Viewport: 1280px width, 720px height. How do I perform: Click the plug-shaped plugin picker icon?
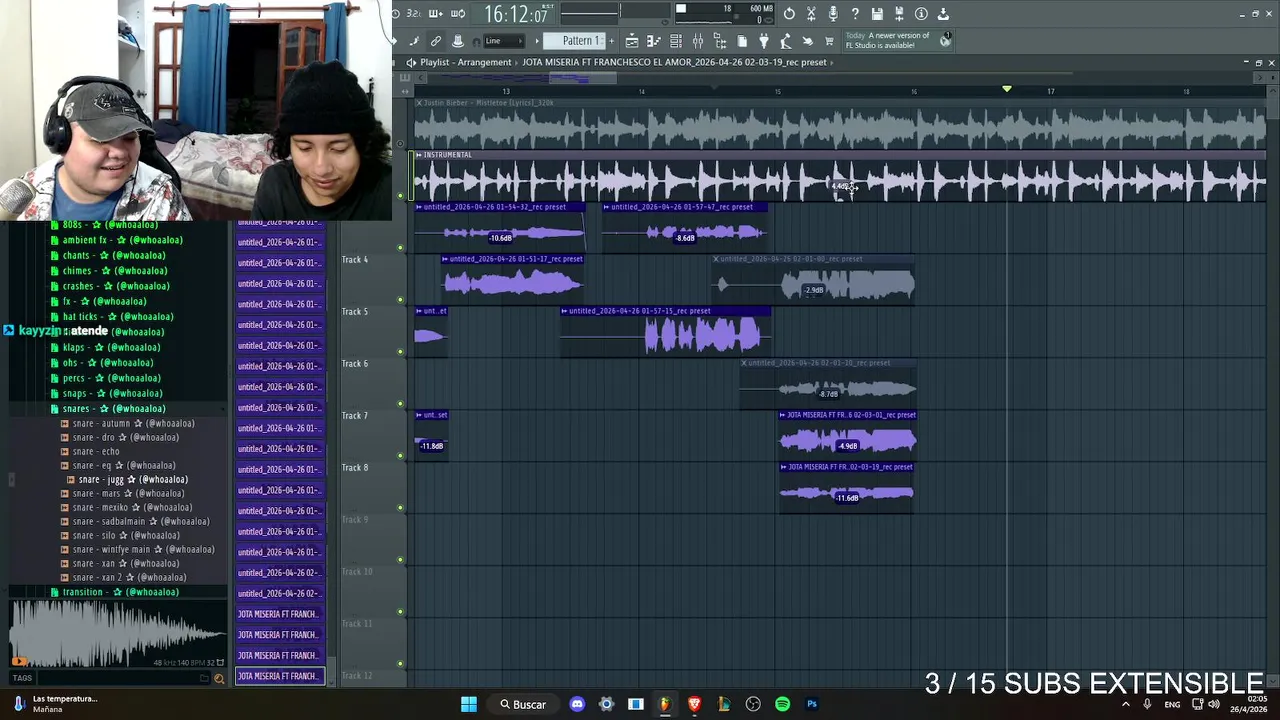tap(764, 41)
